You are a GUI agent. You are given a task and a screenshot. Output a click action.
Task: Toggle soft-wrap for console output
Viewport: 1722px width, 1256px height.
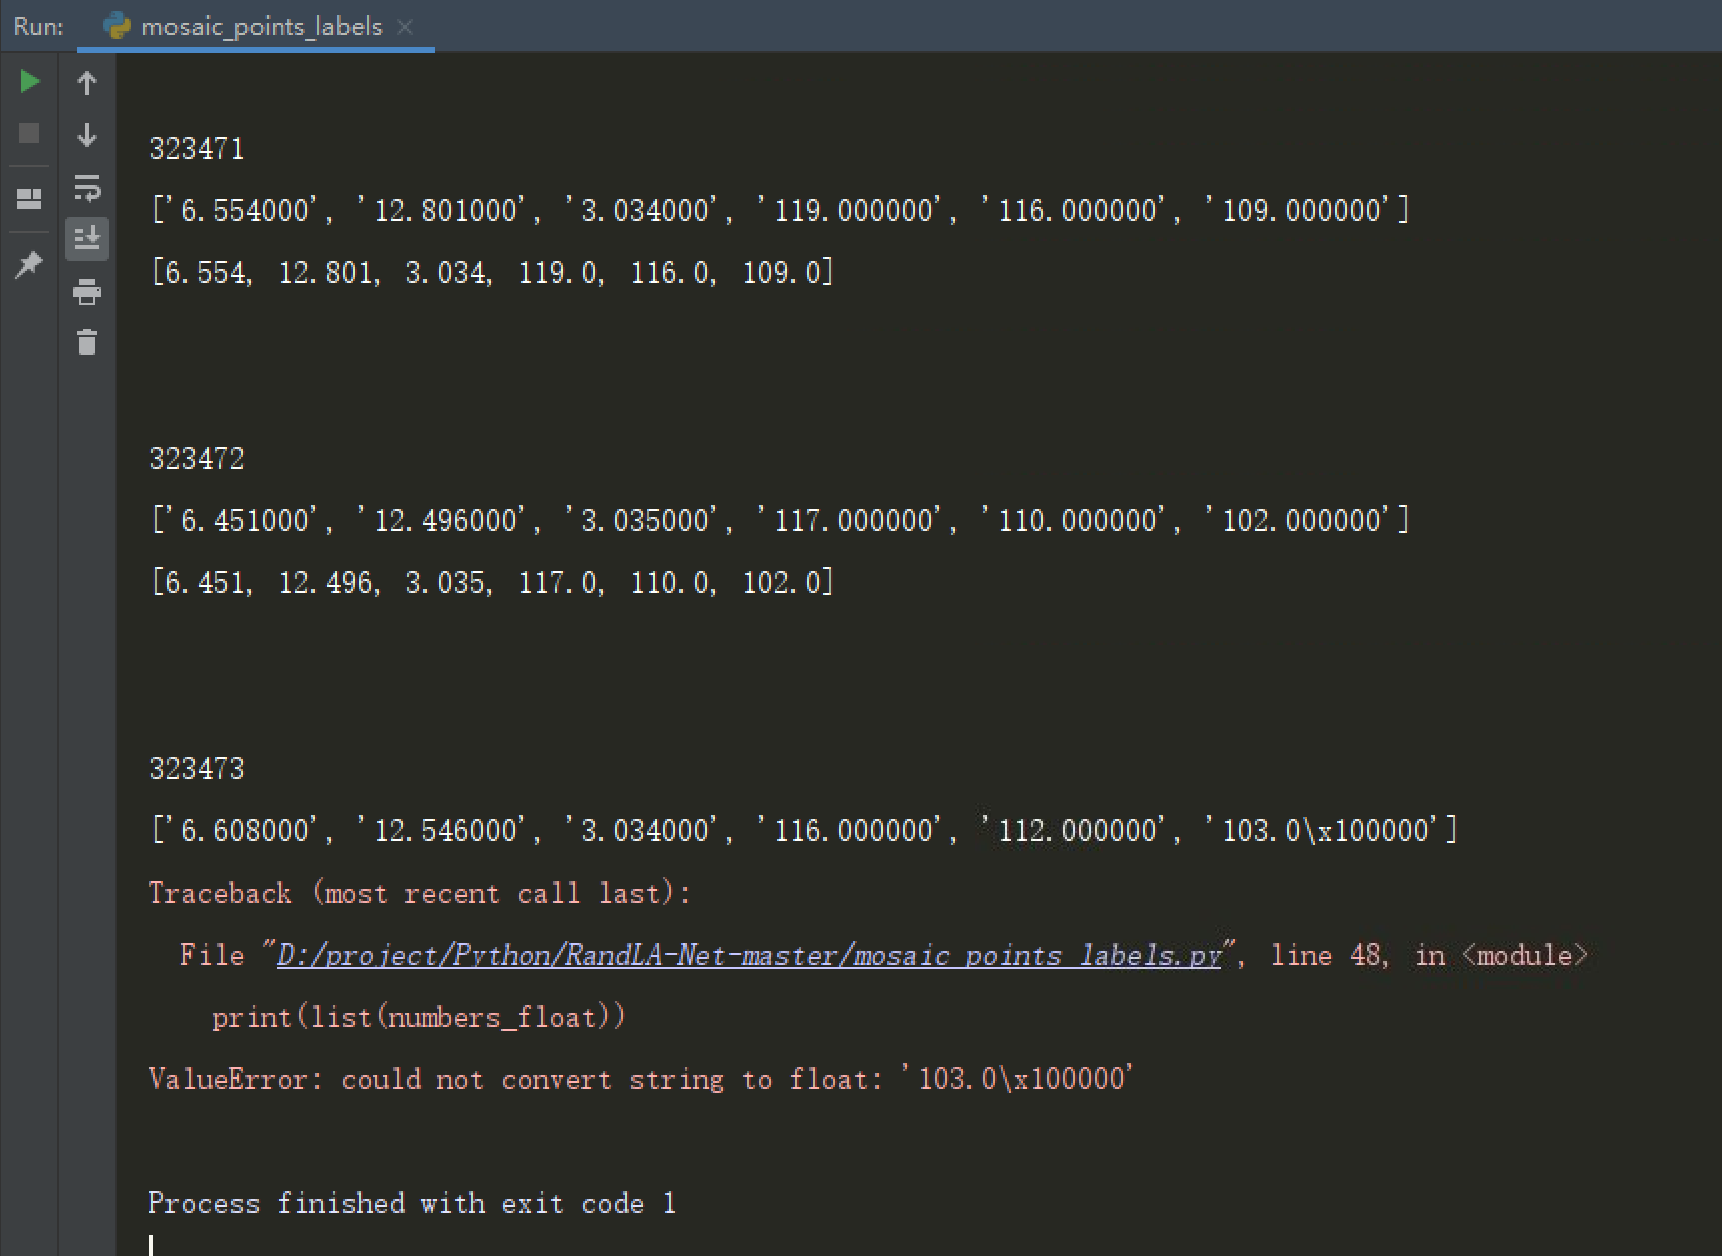click(87, 188)
